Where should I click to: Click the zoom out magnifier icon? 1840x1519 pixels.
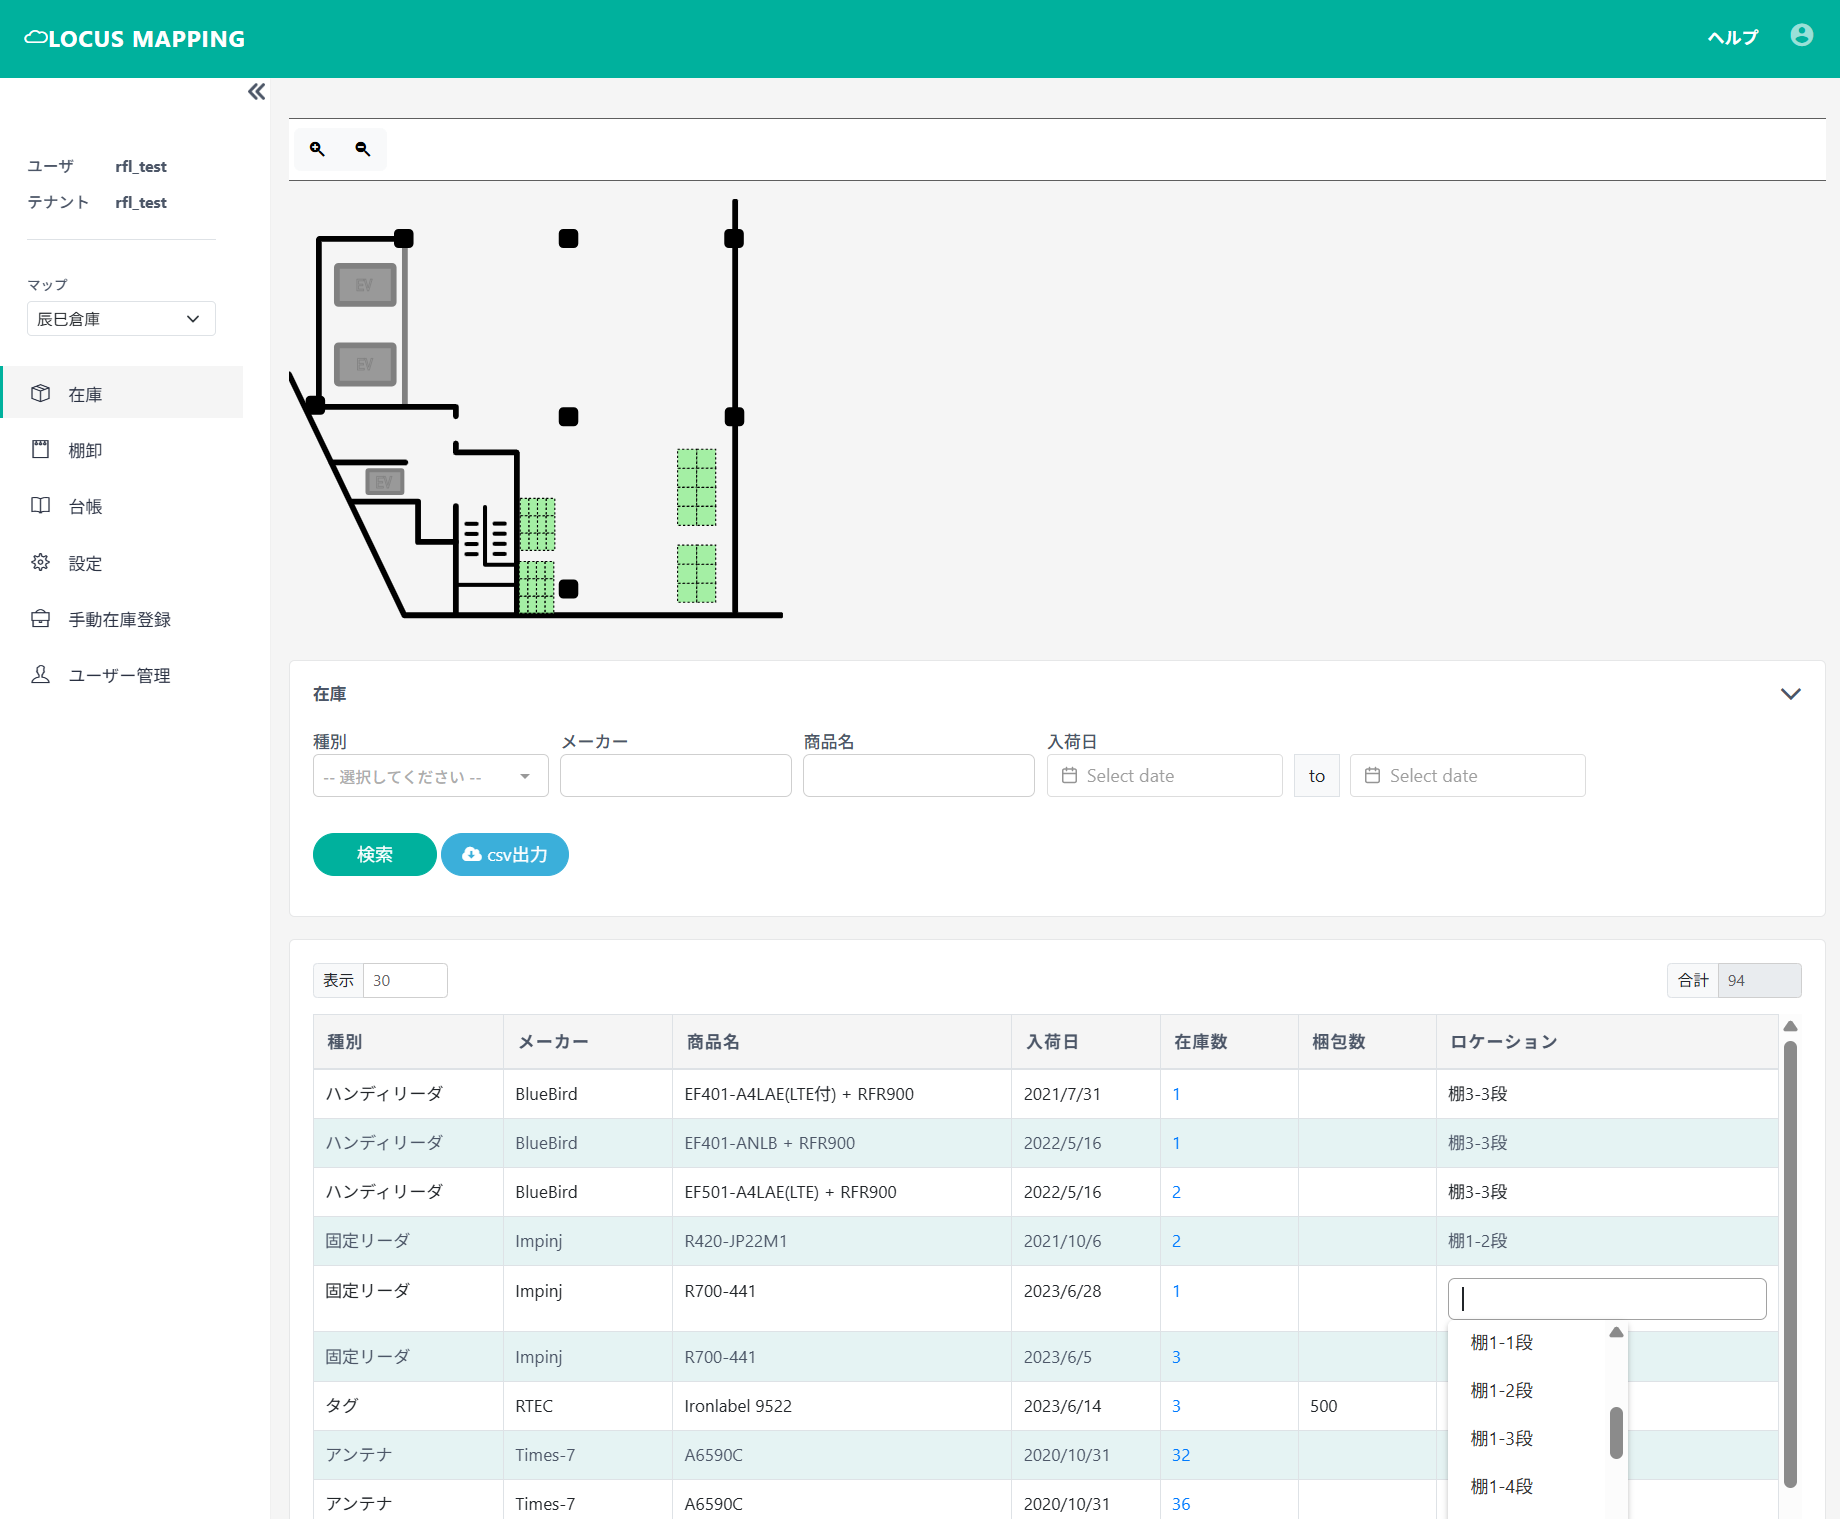point(363,149)
